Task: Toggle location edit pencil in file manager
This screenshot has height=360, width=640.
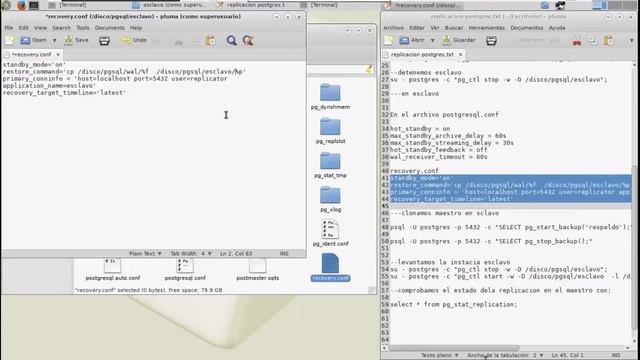Action: click(x=369, y=70)
